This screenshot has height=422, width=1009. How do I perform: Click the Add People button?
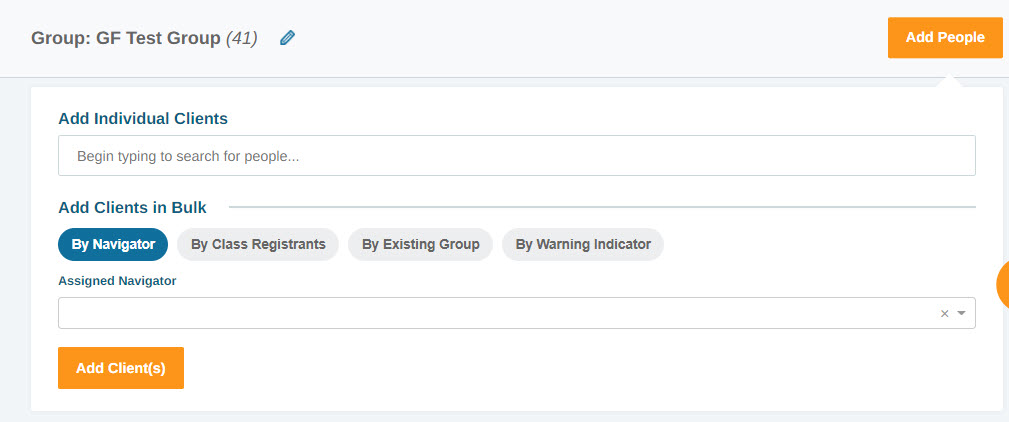(945, 38)
